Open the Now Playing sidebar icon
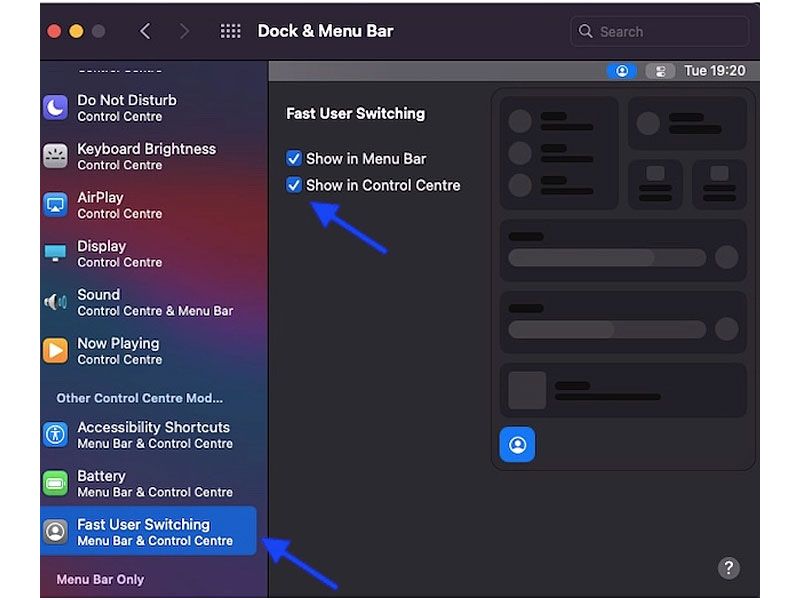 point(55,350)
